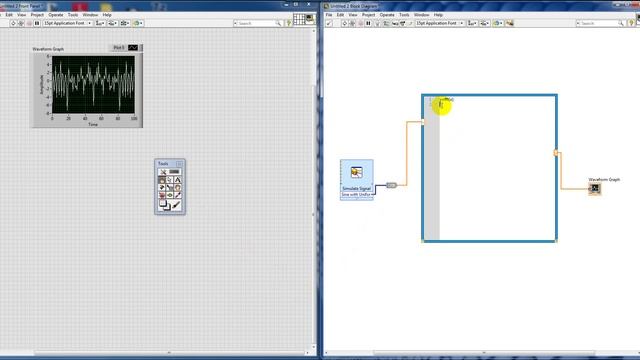Open Operate menu in Block Diagram window
Image resolution: width=640 pixels, height=360 pixels.
tap(387, 15)
